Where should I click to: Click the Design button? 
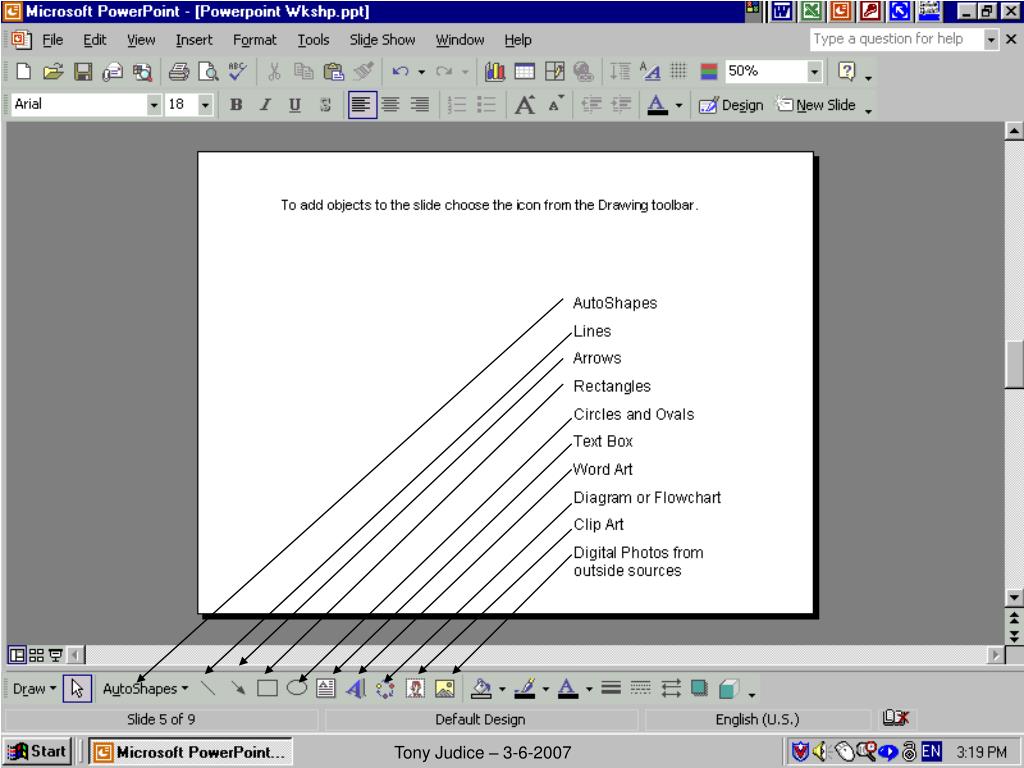click(731, 104)
